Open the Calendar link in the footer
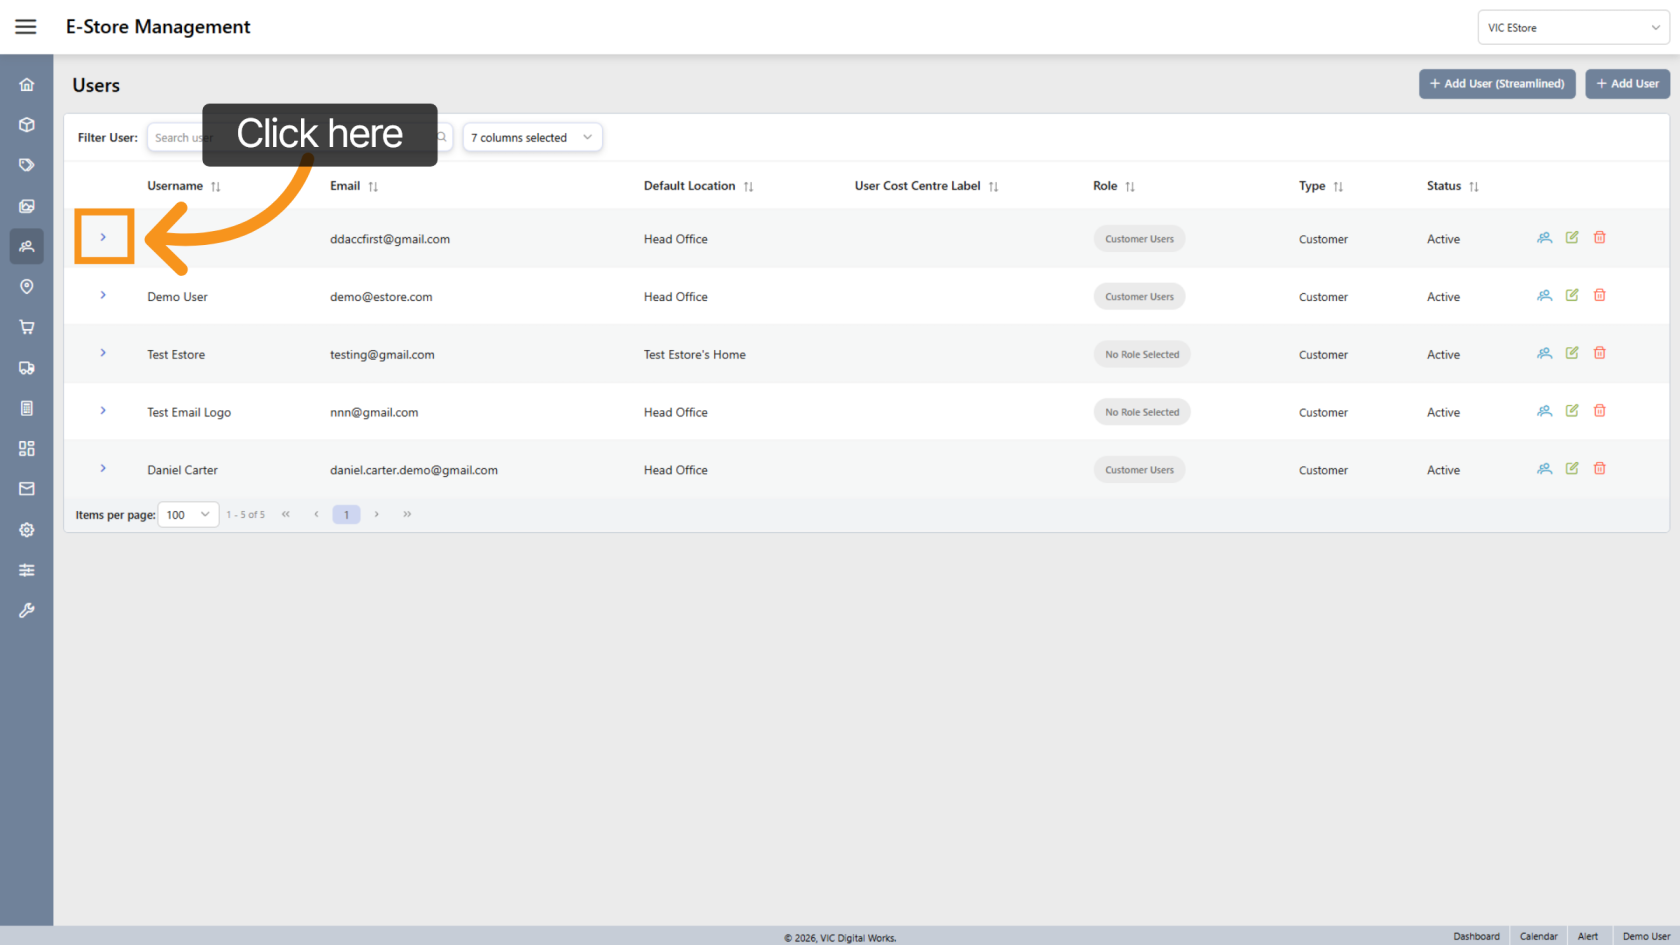Viewport: 1680px width, 945px height. coord(1538,936)
